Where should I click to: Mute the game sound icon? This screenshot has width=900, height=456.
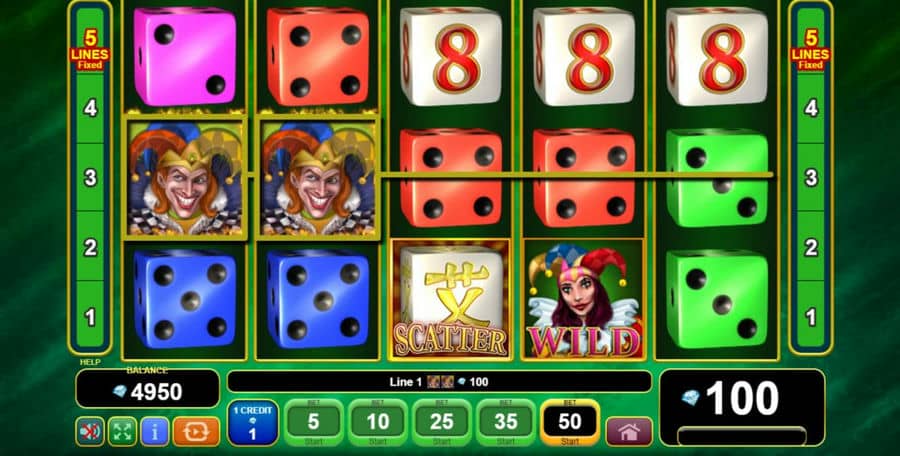[x=90, y=431]
